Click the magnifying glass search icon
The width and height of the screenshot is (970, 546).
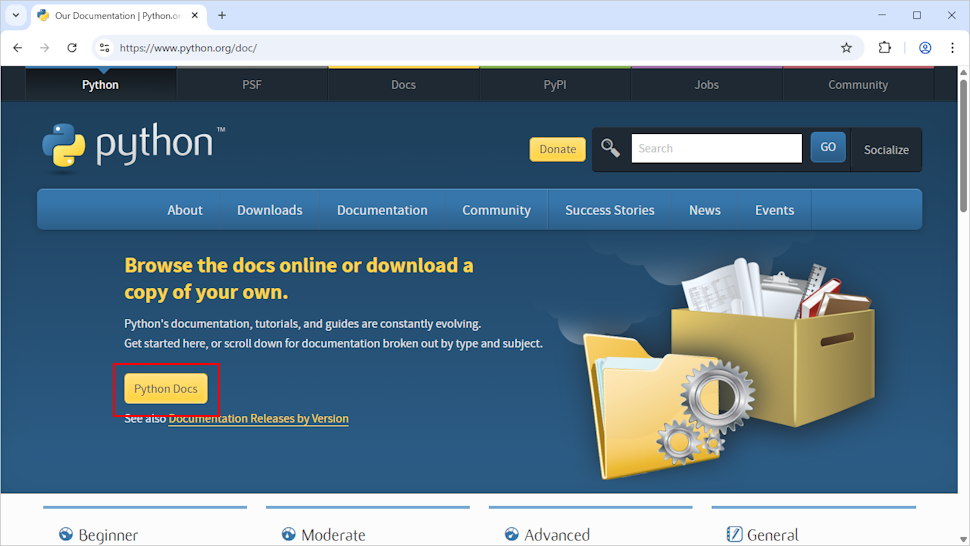[x=611, y=148]
